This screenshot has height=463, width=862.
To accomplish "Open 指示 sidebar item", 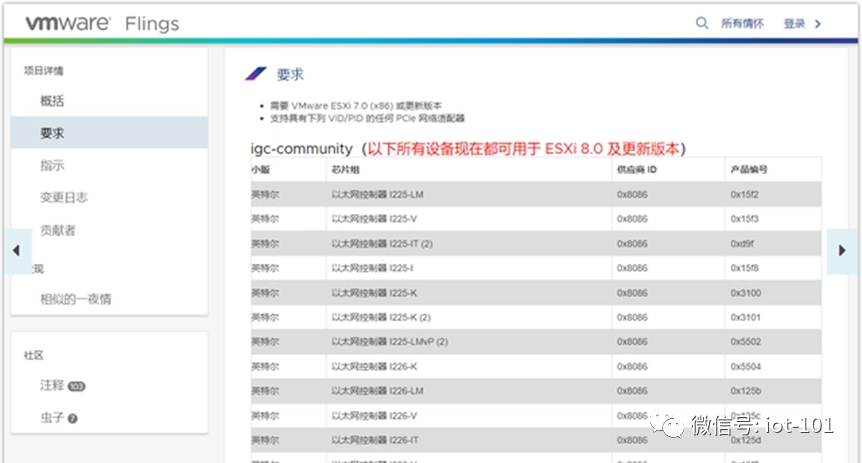I will click(52, 165).
